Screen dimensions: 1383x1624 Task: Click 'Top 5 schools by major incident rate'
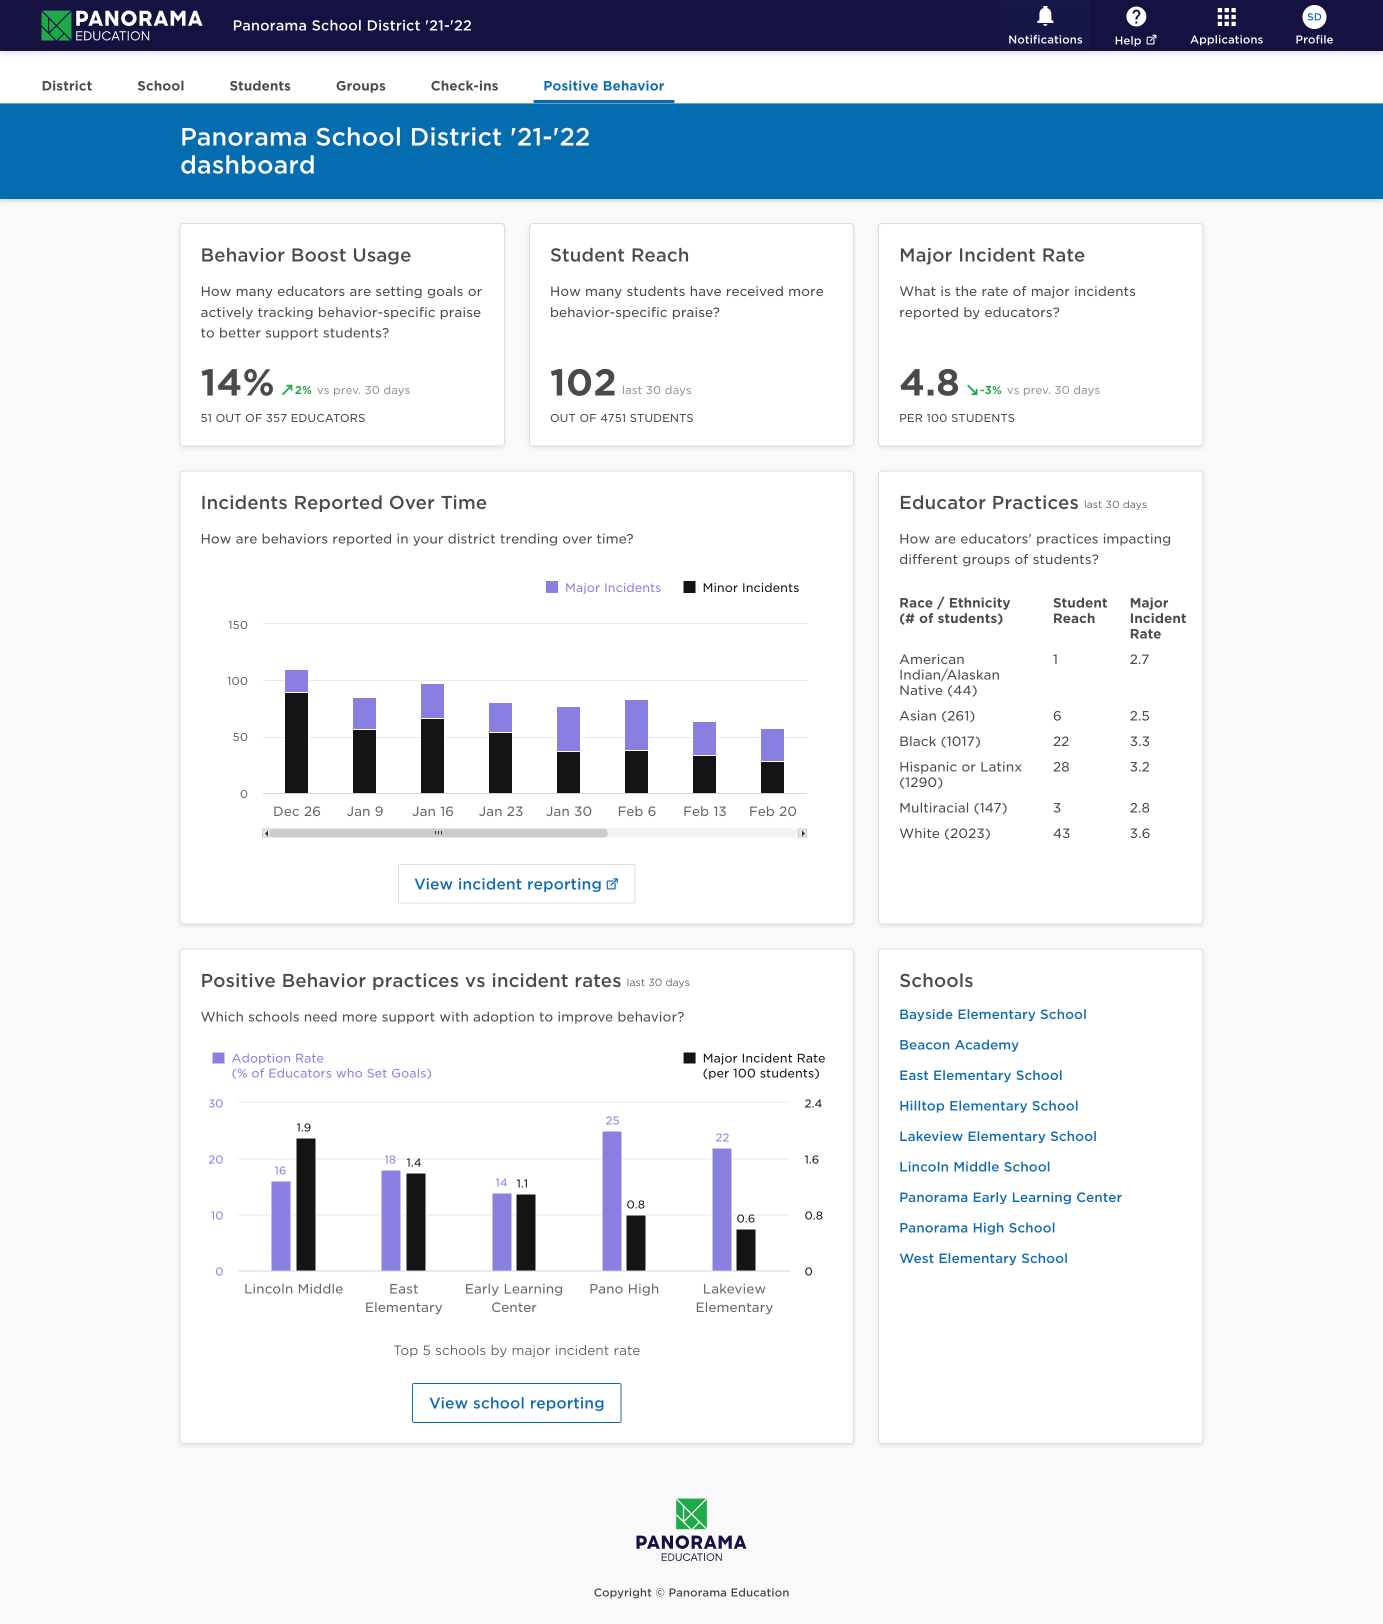click(x=517, y=1351)
